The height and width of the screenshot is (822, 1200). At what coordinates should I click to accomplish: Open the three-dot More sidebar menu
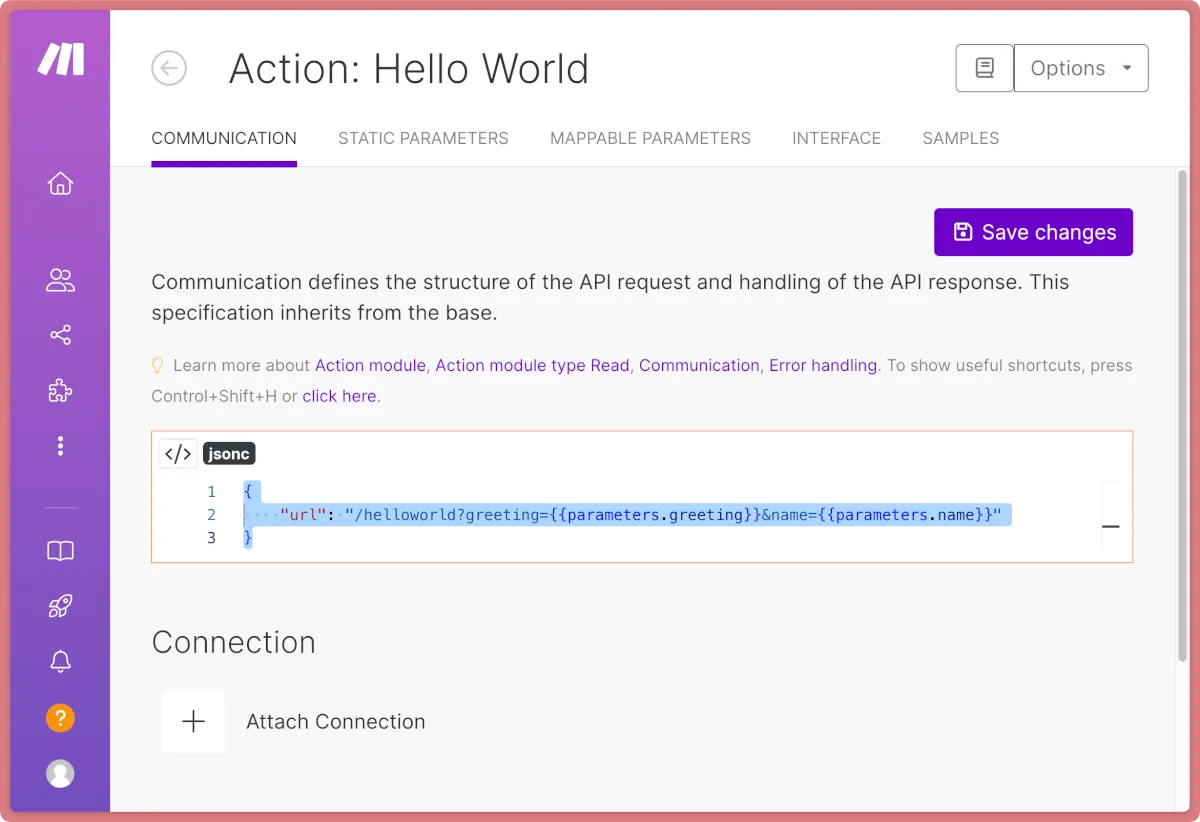[x=61, y=446]
